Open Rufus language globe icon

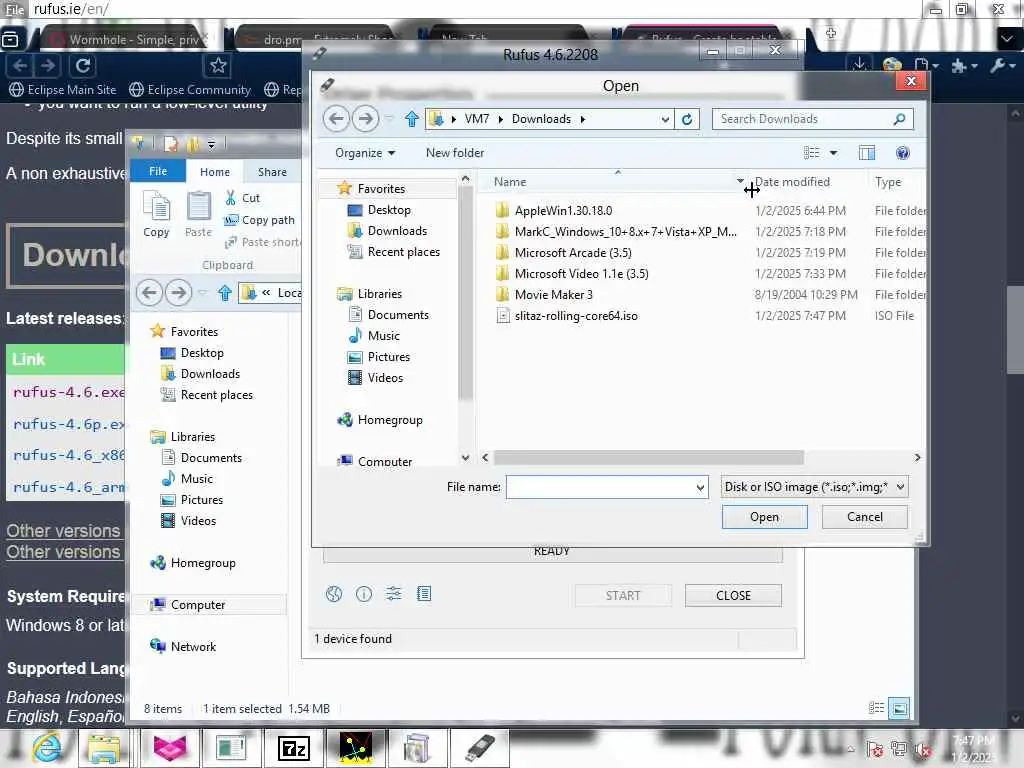(334, 594)
